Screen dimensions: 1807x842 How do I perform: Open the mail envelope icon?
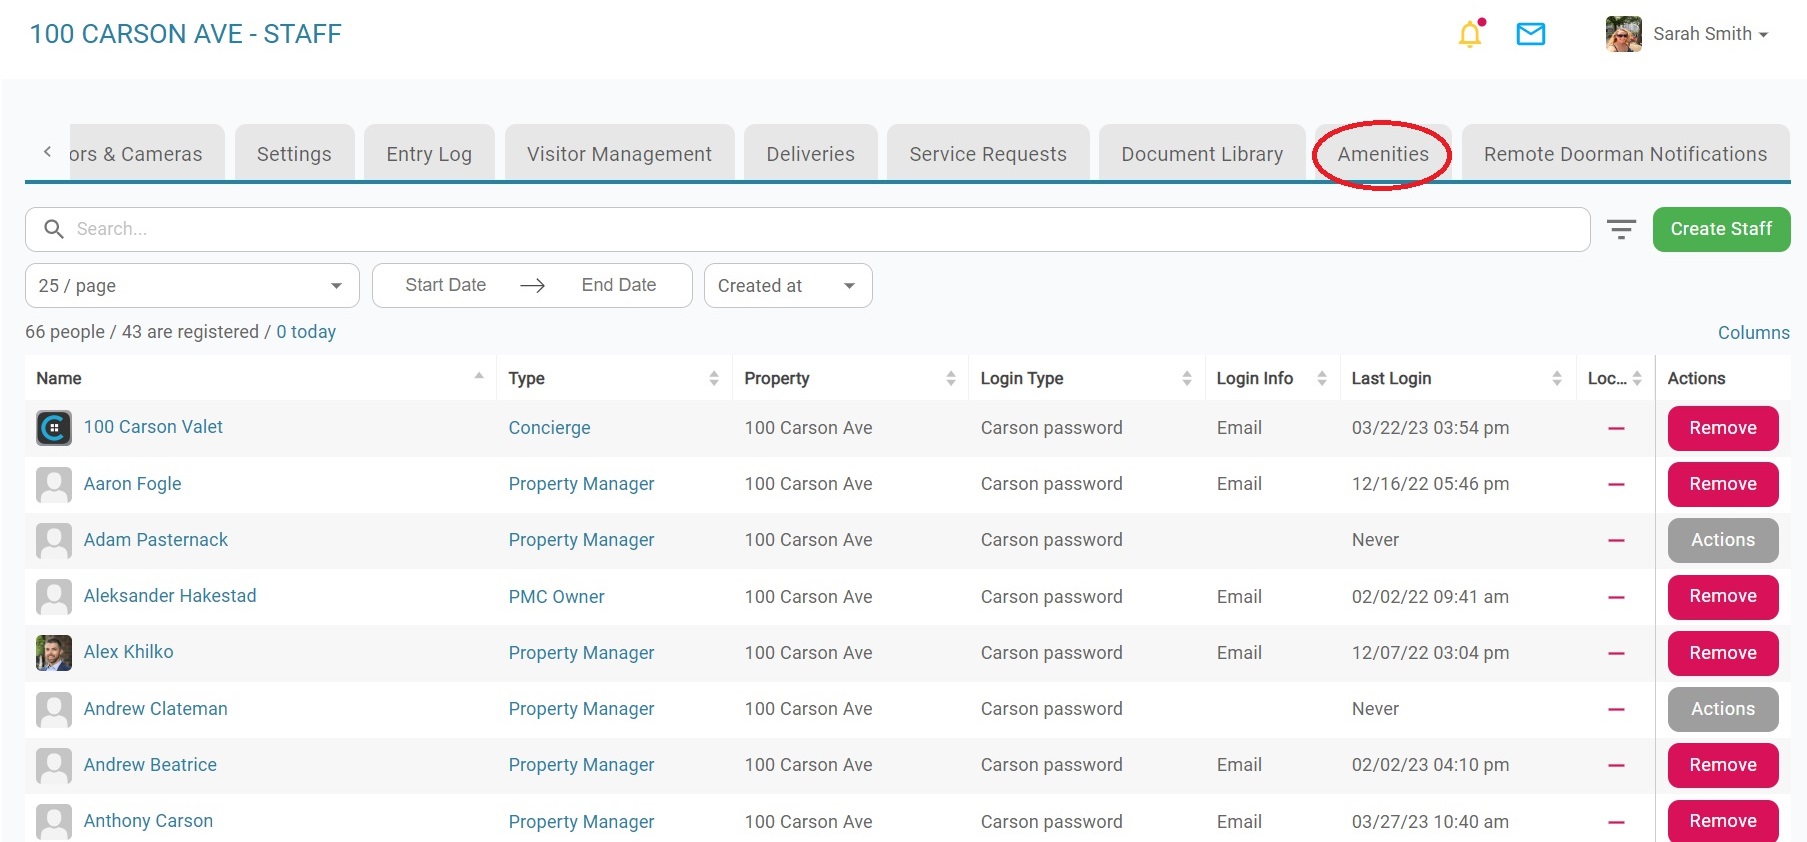1530,35
